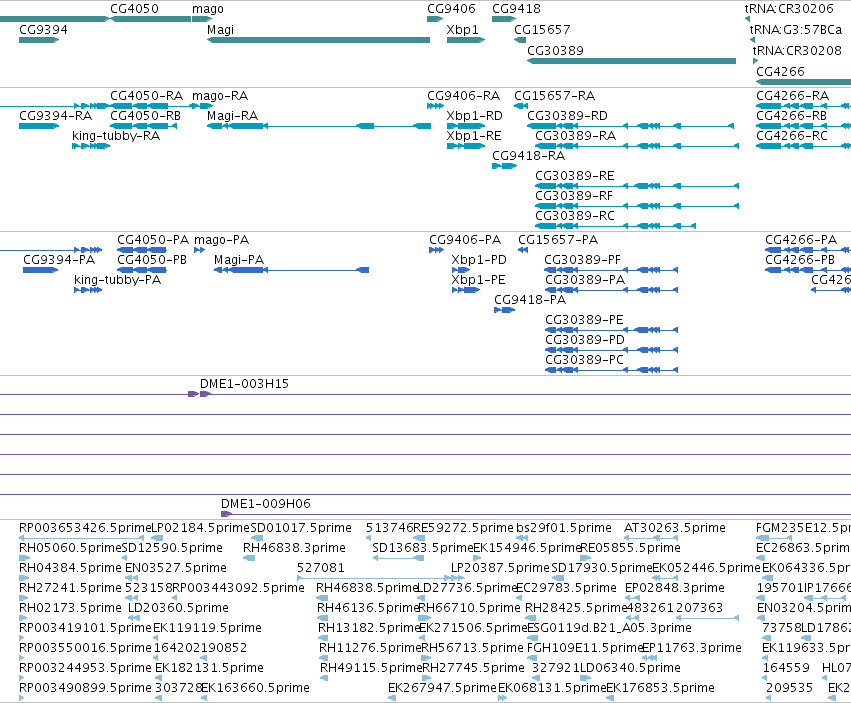Select EST RH27241.5prime
Viewport: 851px width, 703px height.
23,598
